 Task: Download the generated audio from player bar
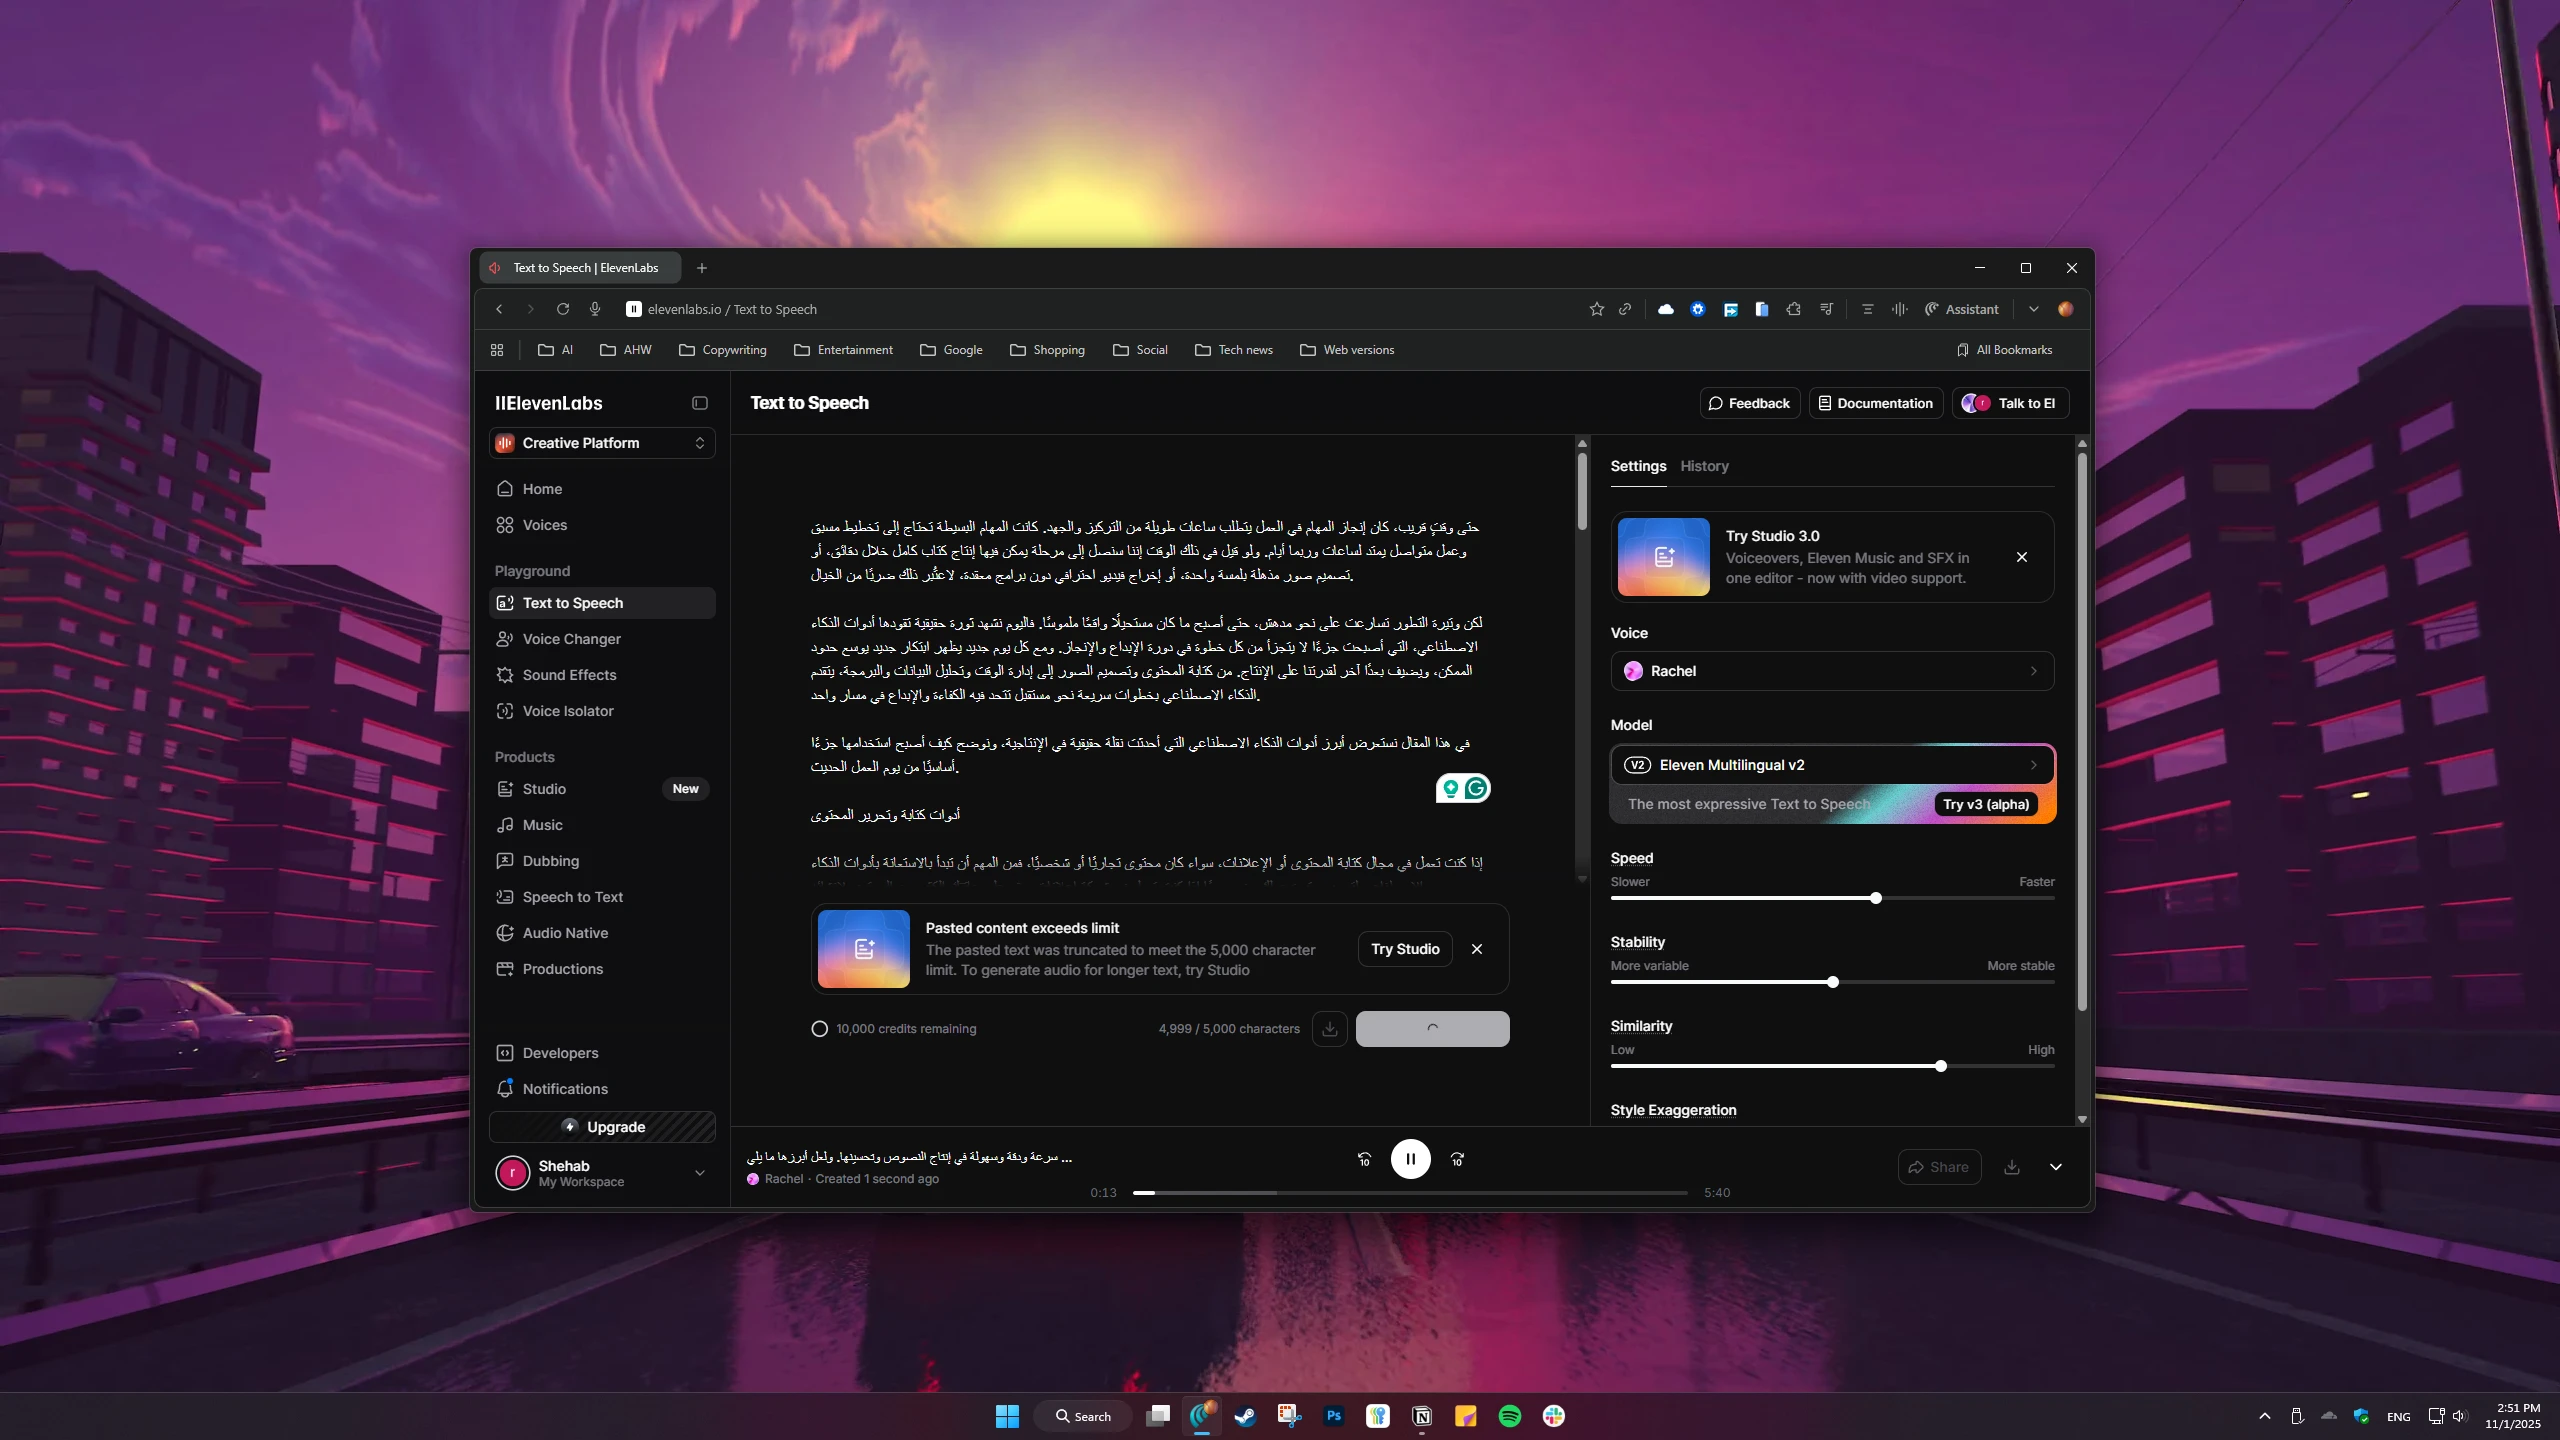(2012, 1167)
